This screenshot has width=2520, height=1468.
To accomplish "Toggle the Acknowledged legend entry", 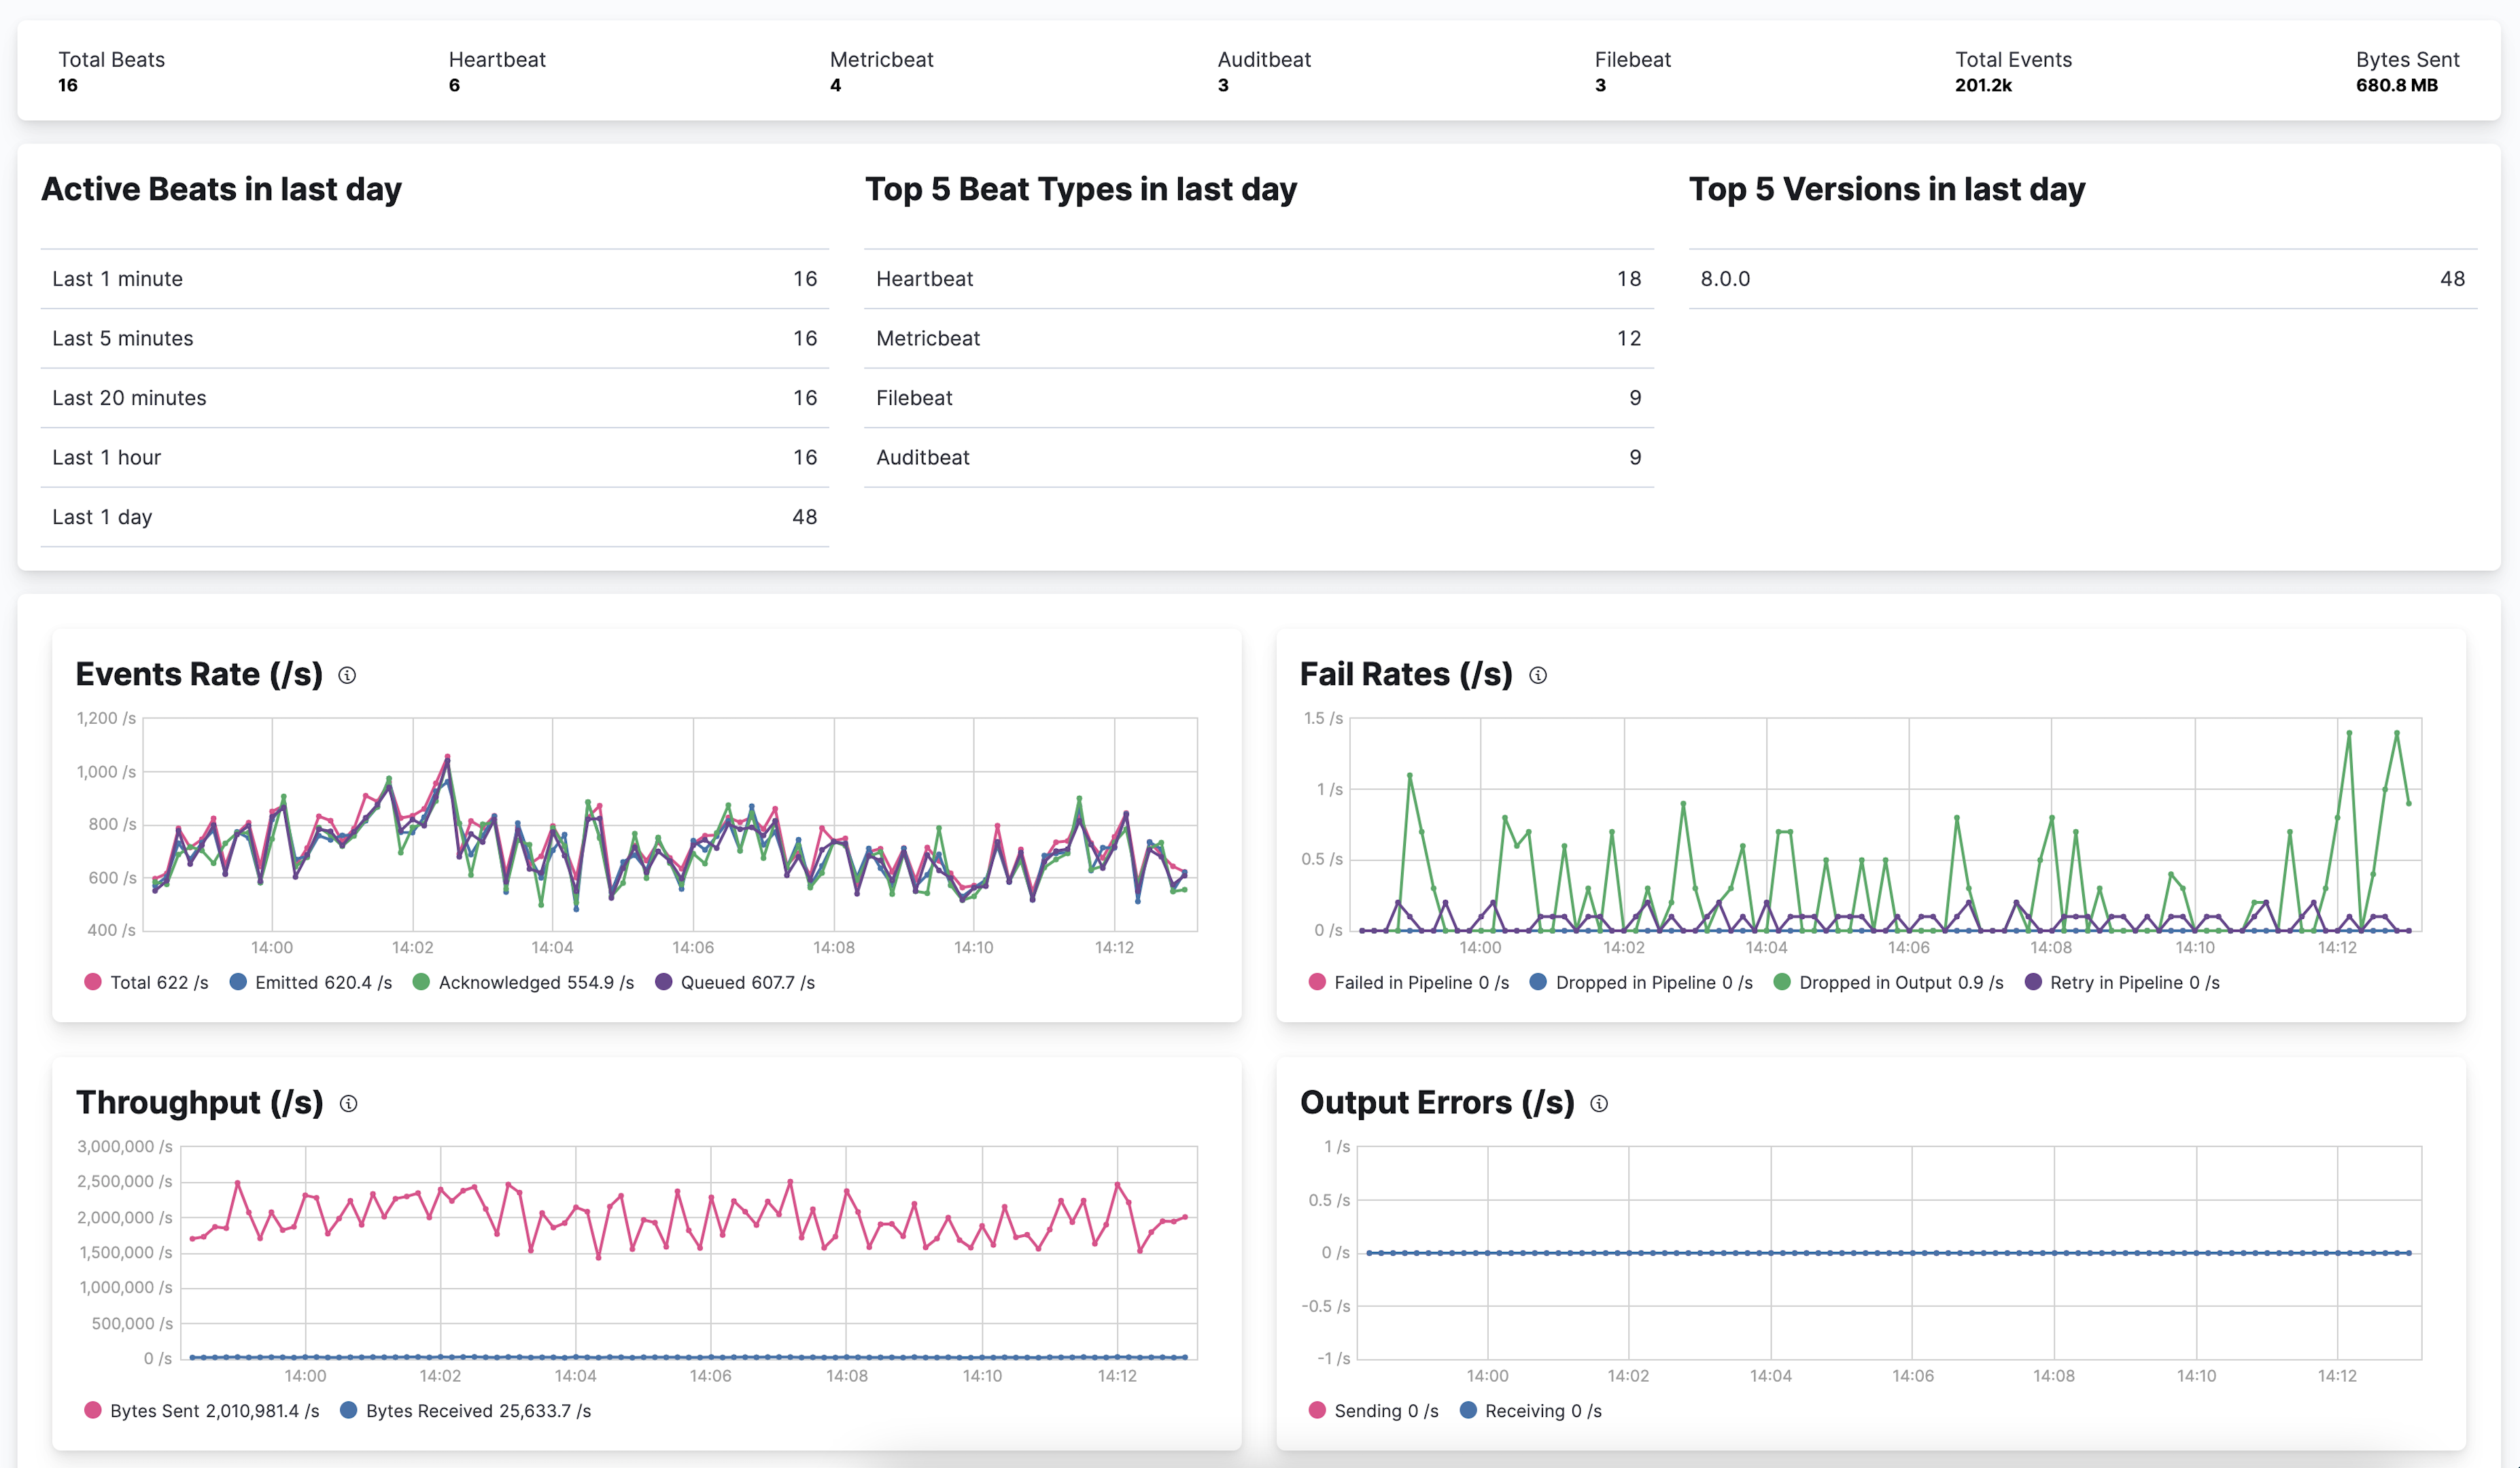I will point(524,982).
